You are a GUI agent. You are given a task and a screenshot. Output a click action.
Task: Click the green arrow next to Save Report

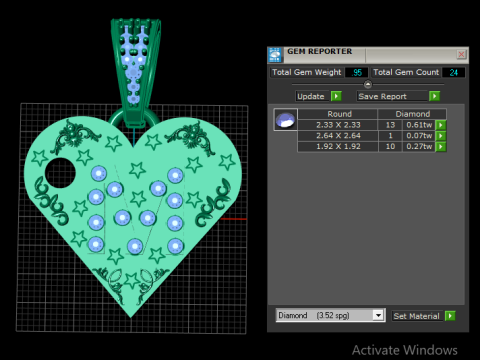[x=434, y=96]
